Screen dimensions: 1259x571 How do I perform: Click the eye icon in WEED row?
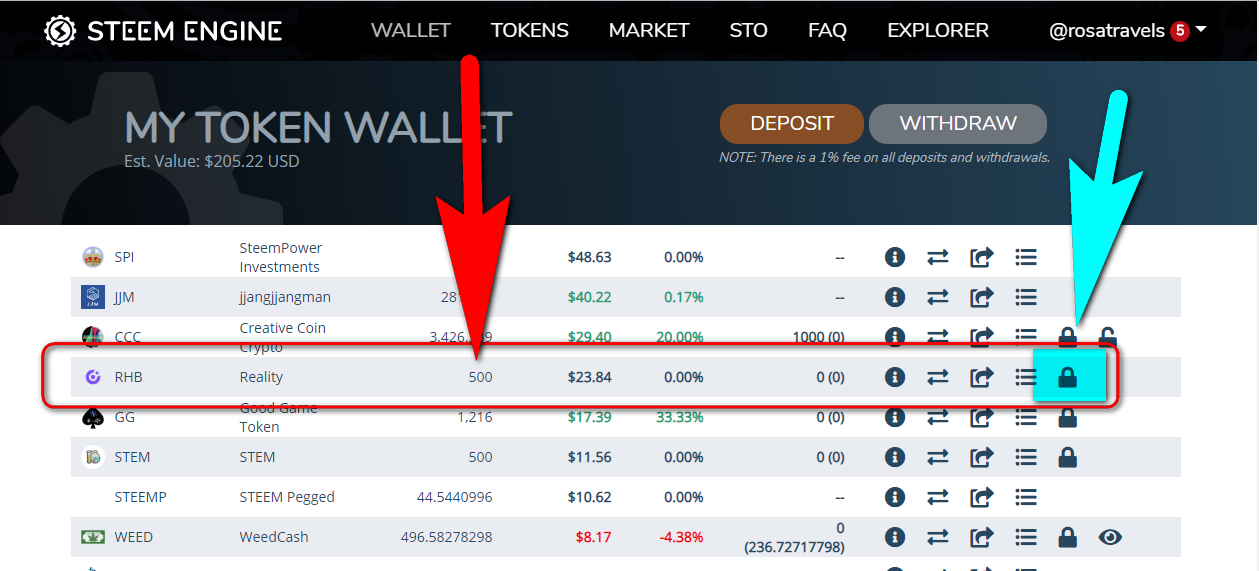(x=1109, y=537)
